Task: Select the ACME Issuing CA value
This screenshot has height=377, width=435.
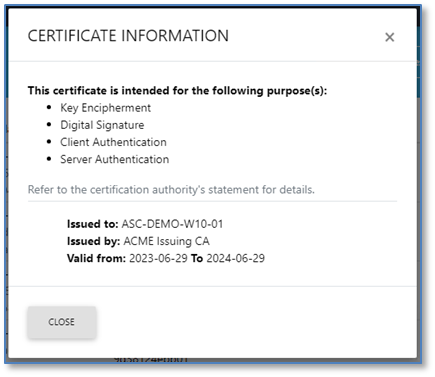Action: 166,241
